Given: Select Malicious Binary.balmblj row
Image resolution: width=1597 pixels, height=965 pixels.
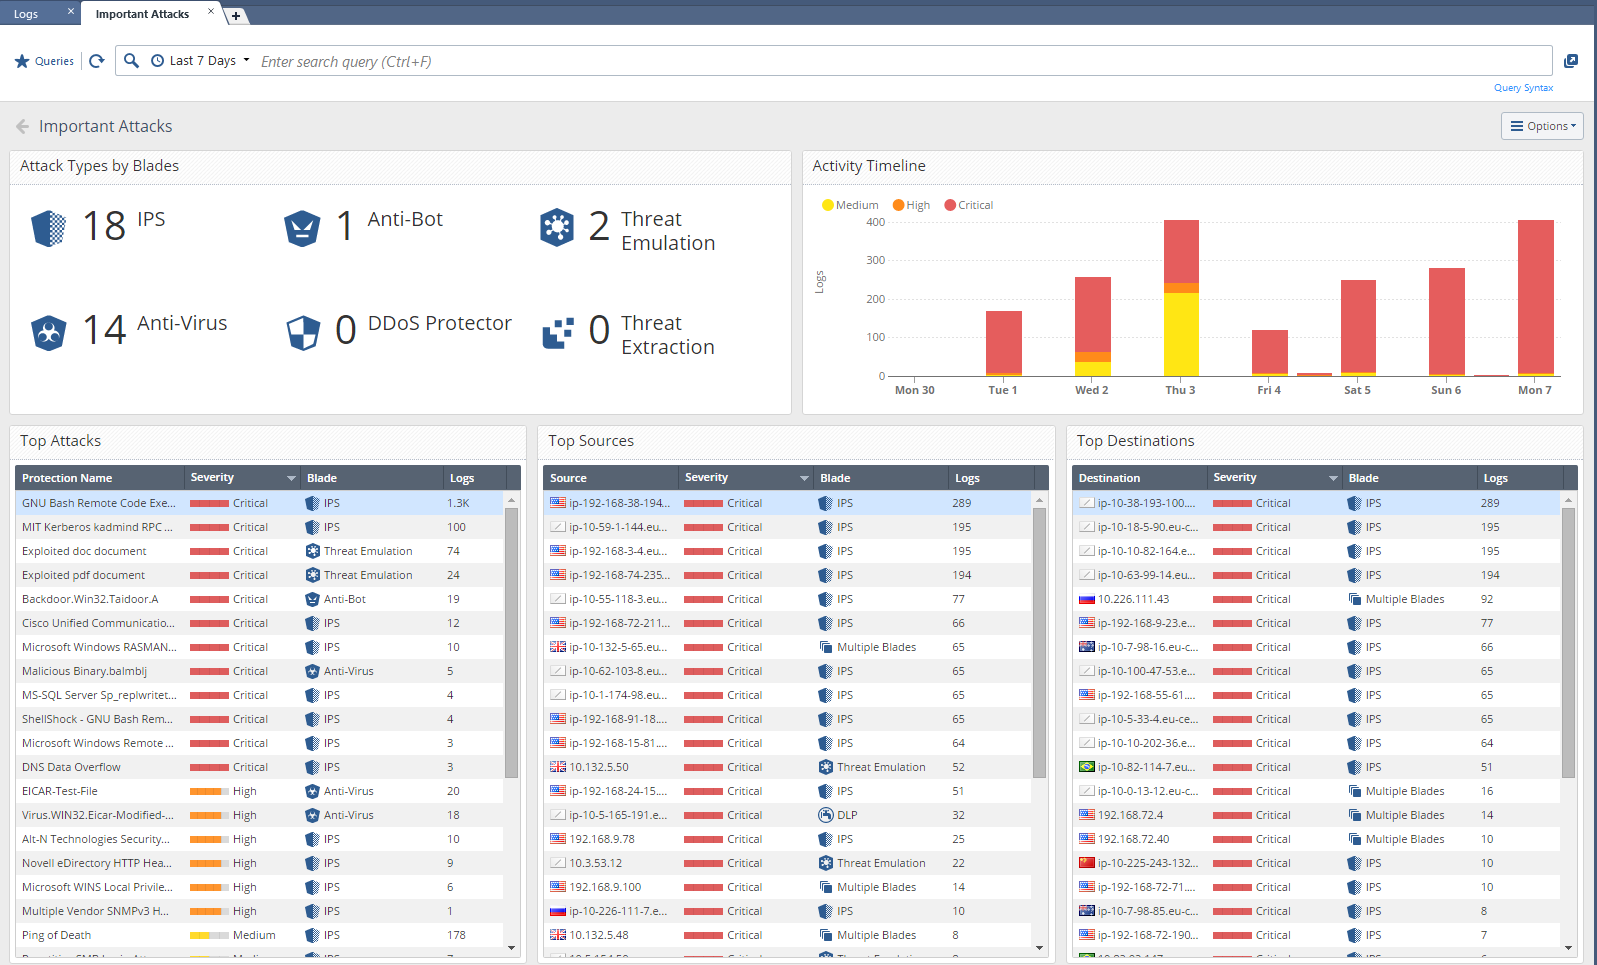Looking at the screenshot, I should click(259, 671).
